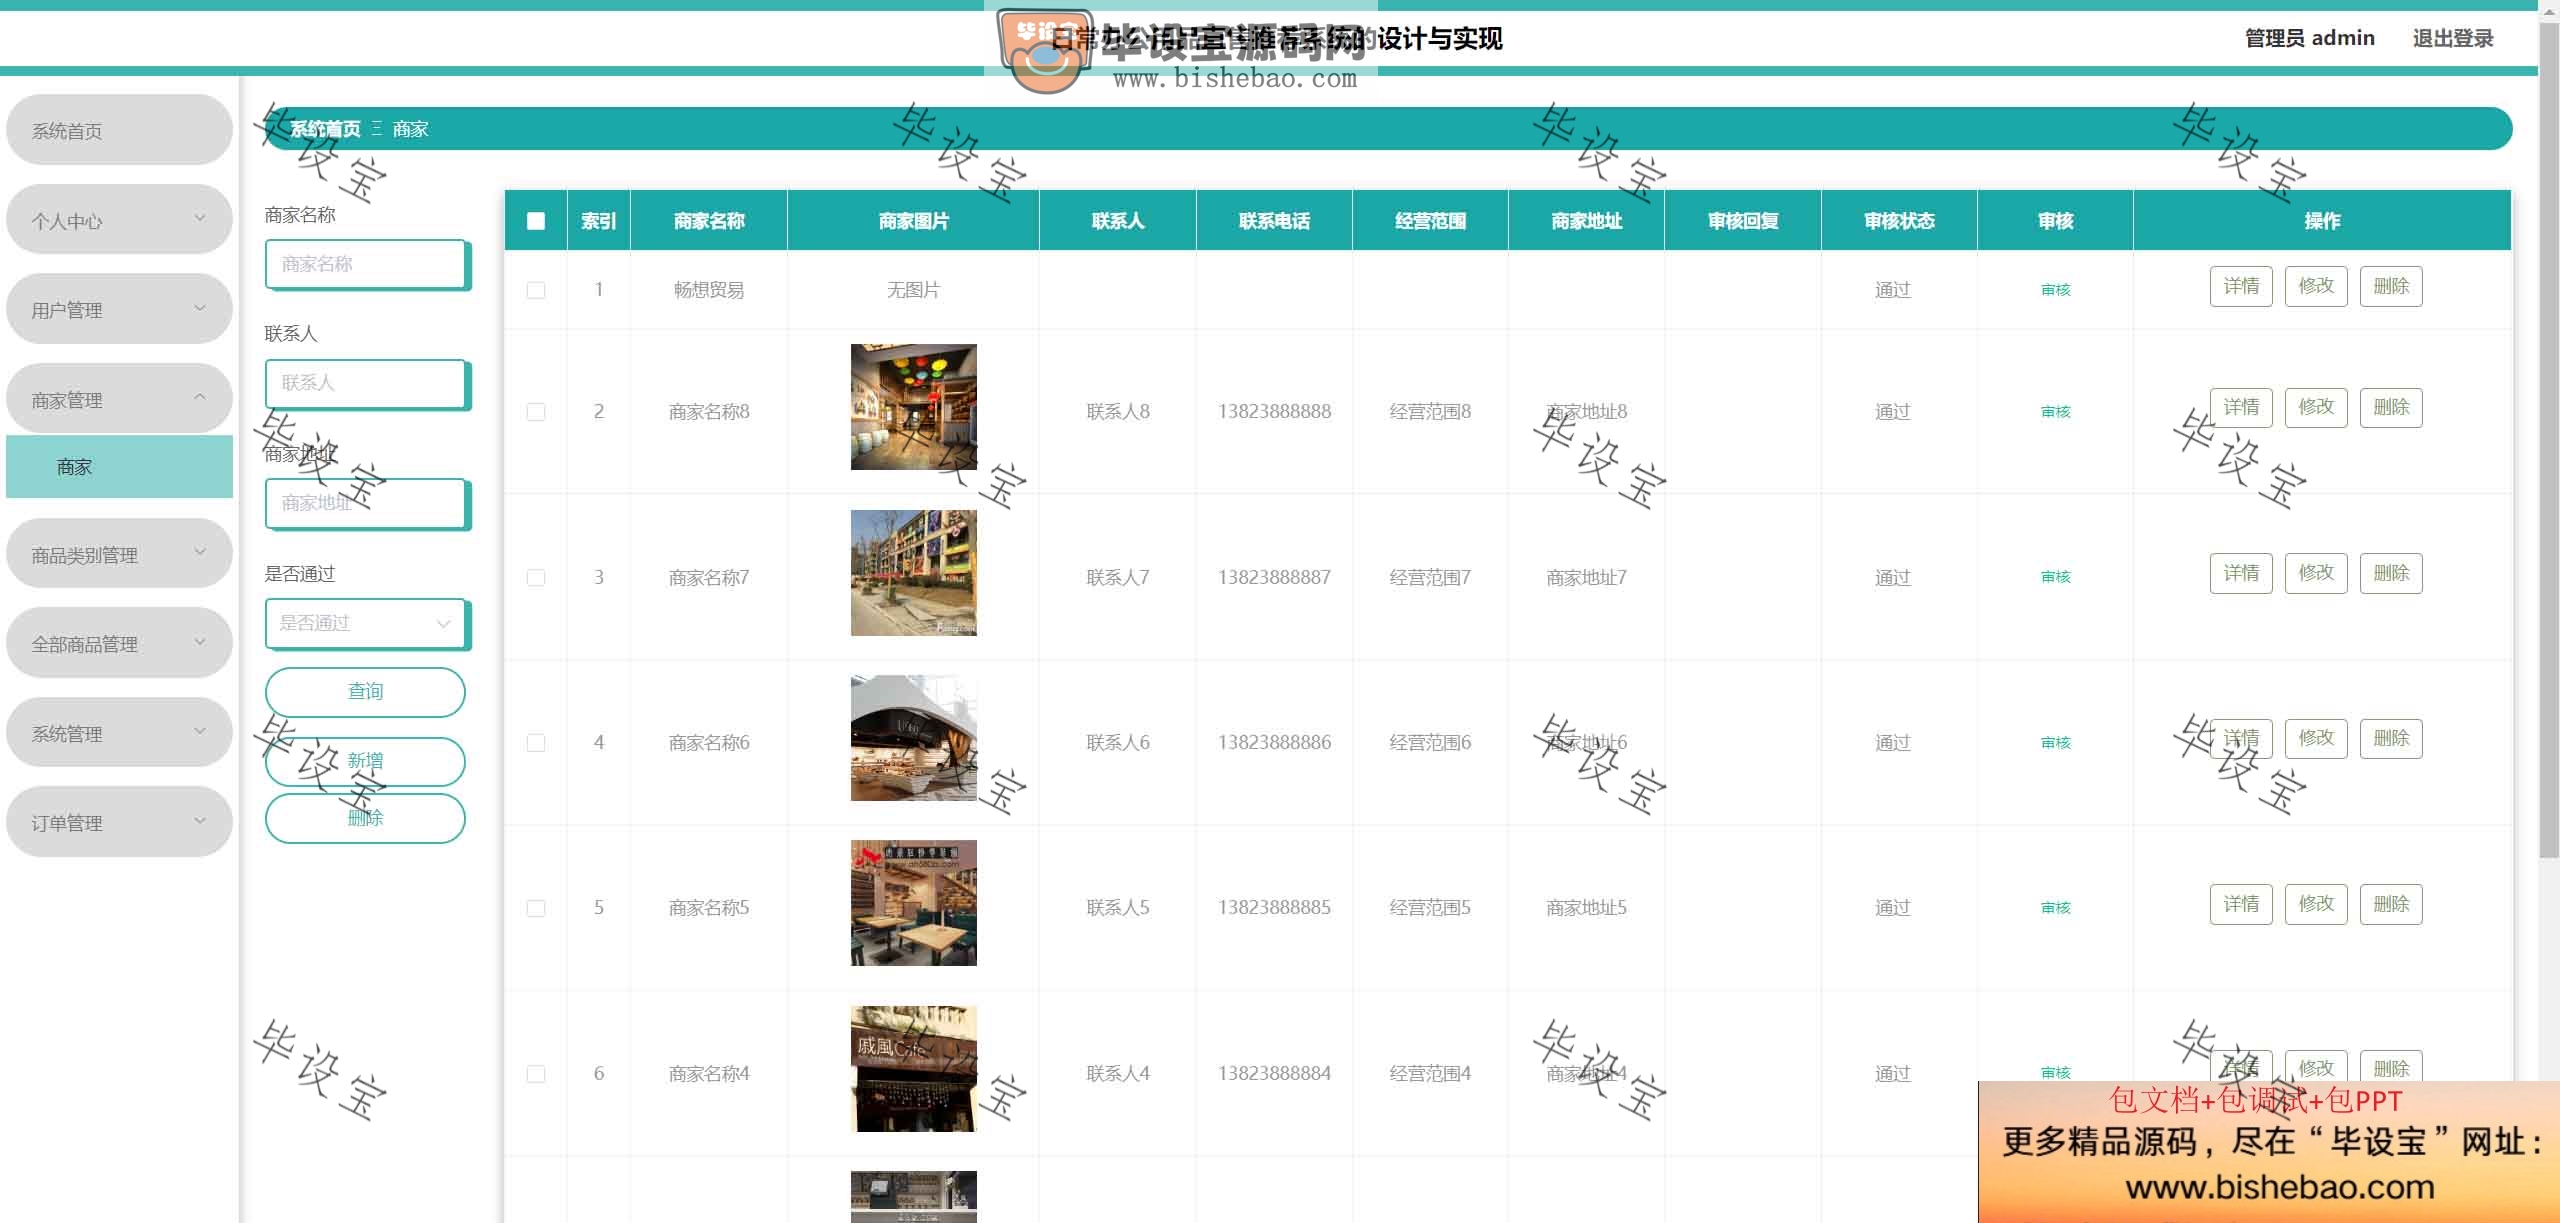This screenshot has height=1223, width=2560.
Task: Check the row checkbox for 商家名称7
Action: pos(536,578)
